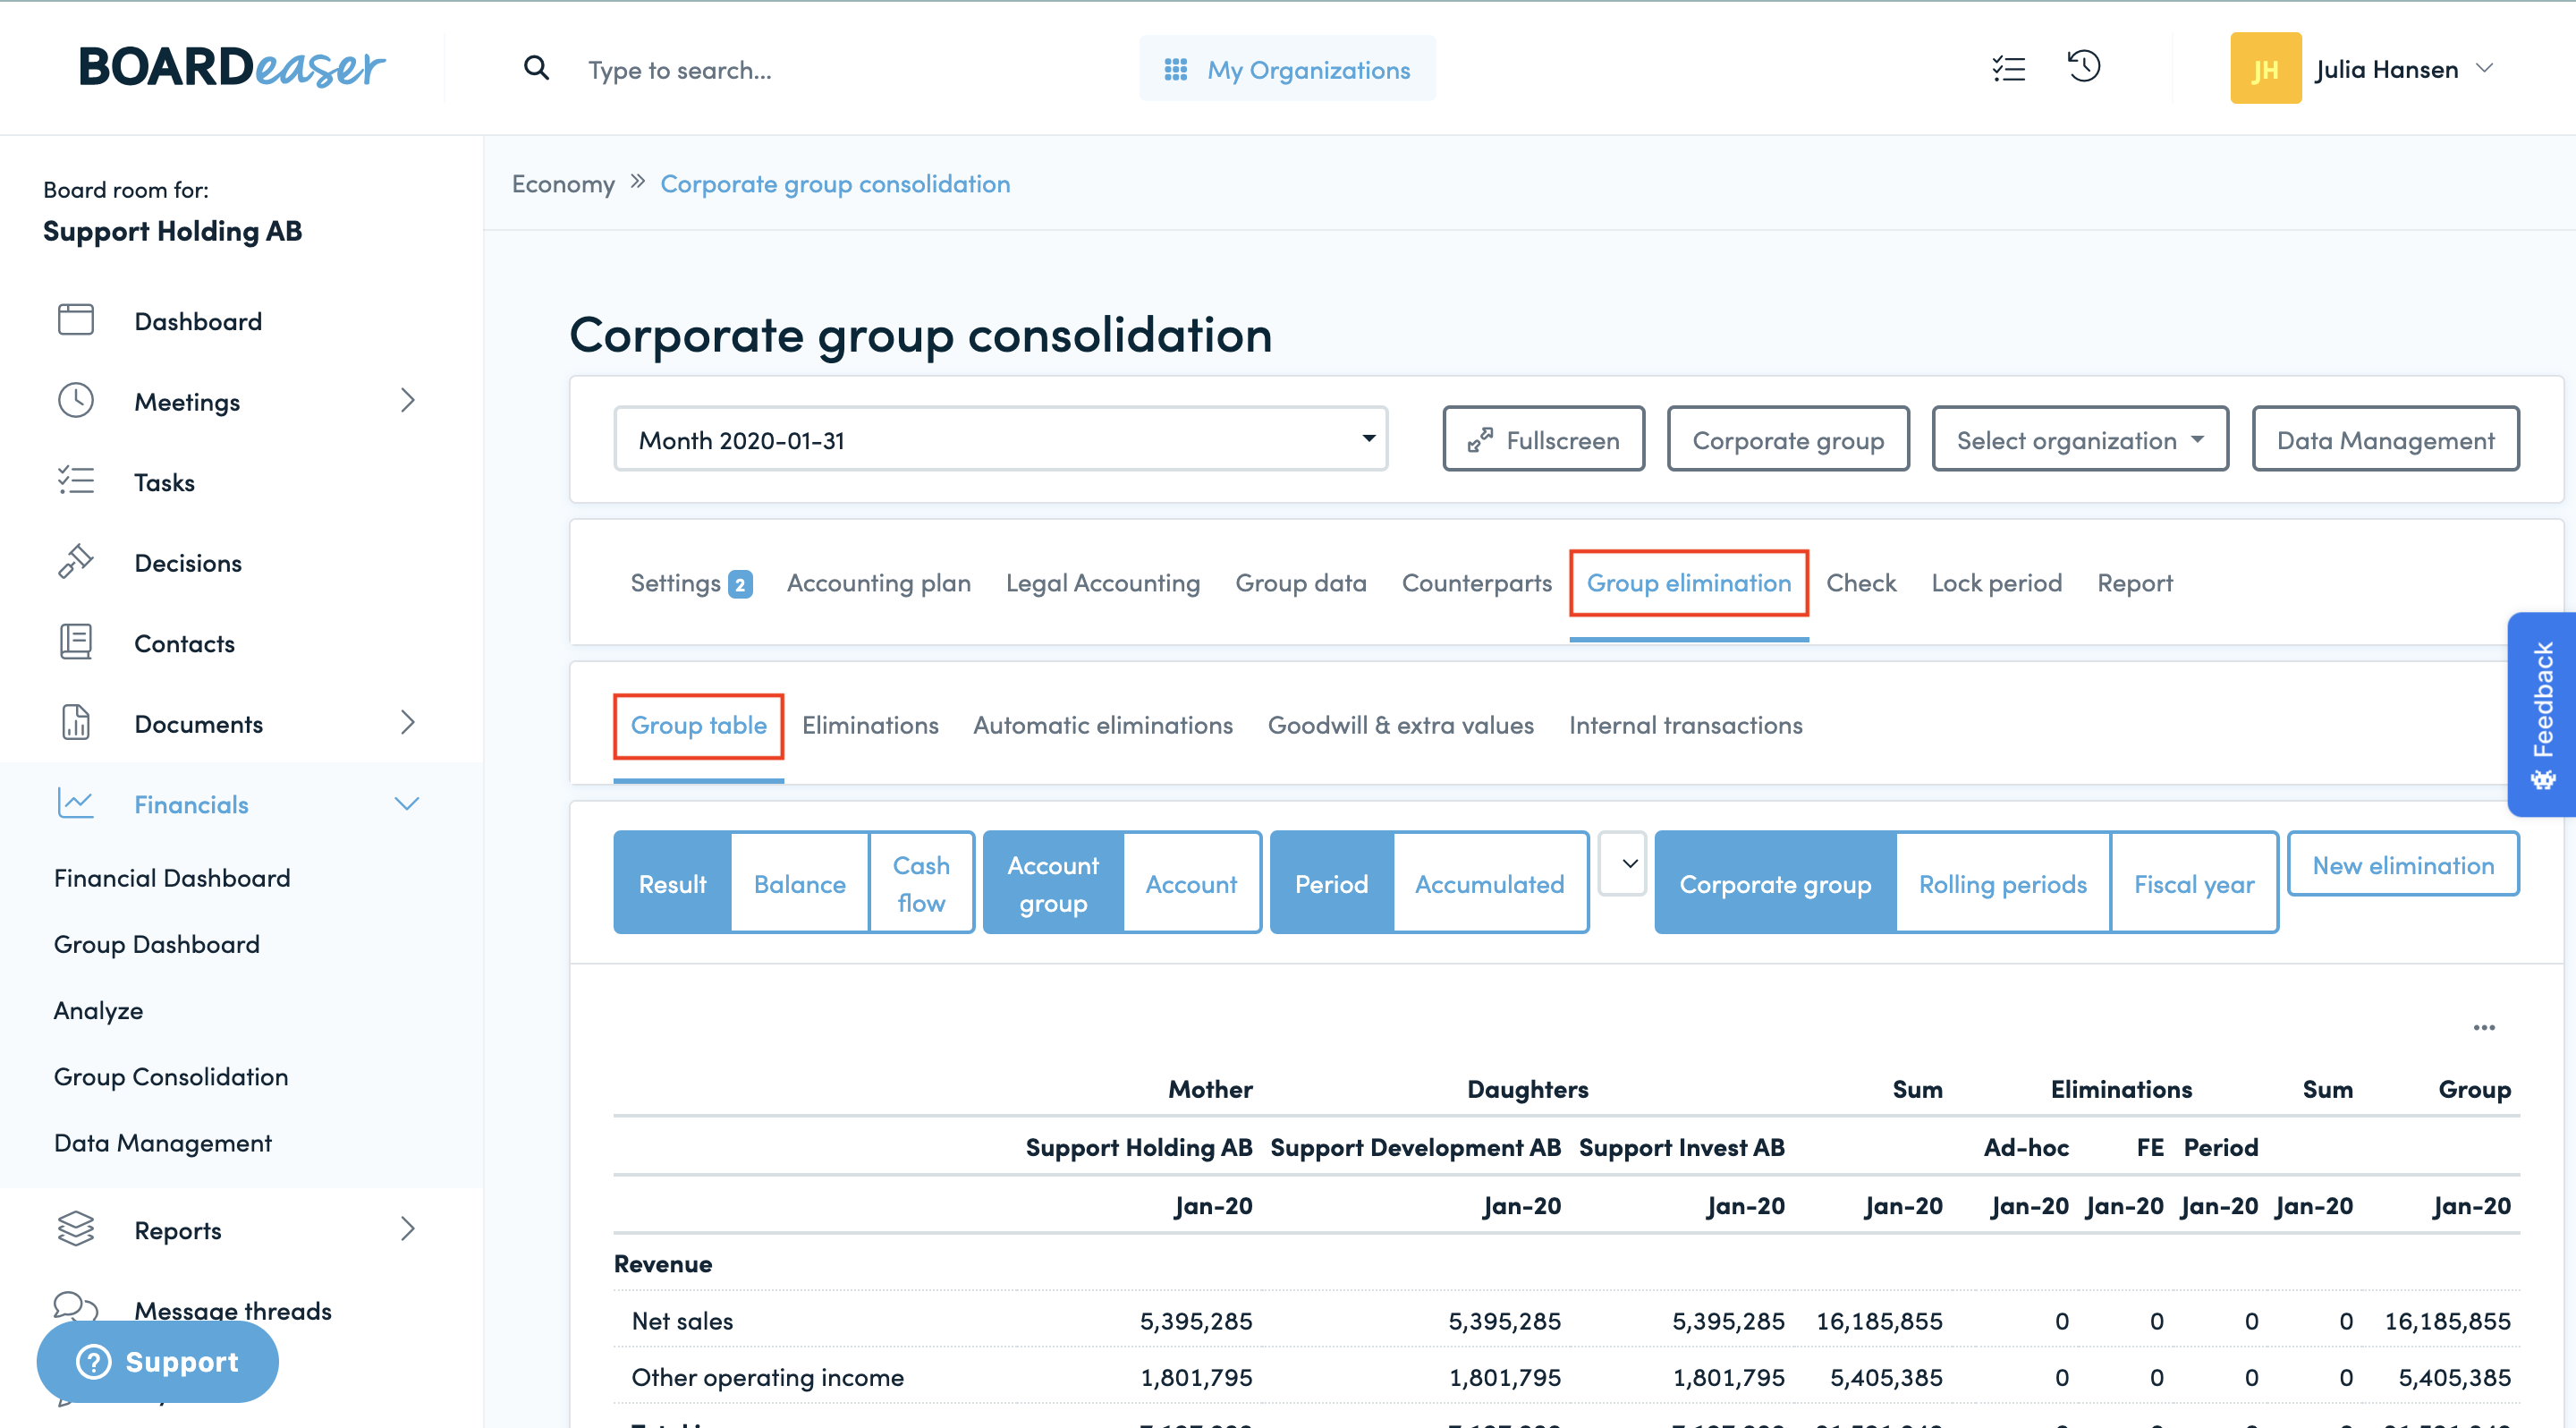Select the Account group toggle
Image resolution: width=2576 pixels, height=1428 pixels.
(1053, 883)
